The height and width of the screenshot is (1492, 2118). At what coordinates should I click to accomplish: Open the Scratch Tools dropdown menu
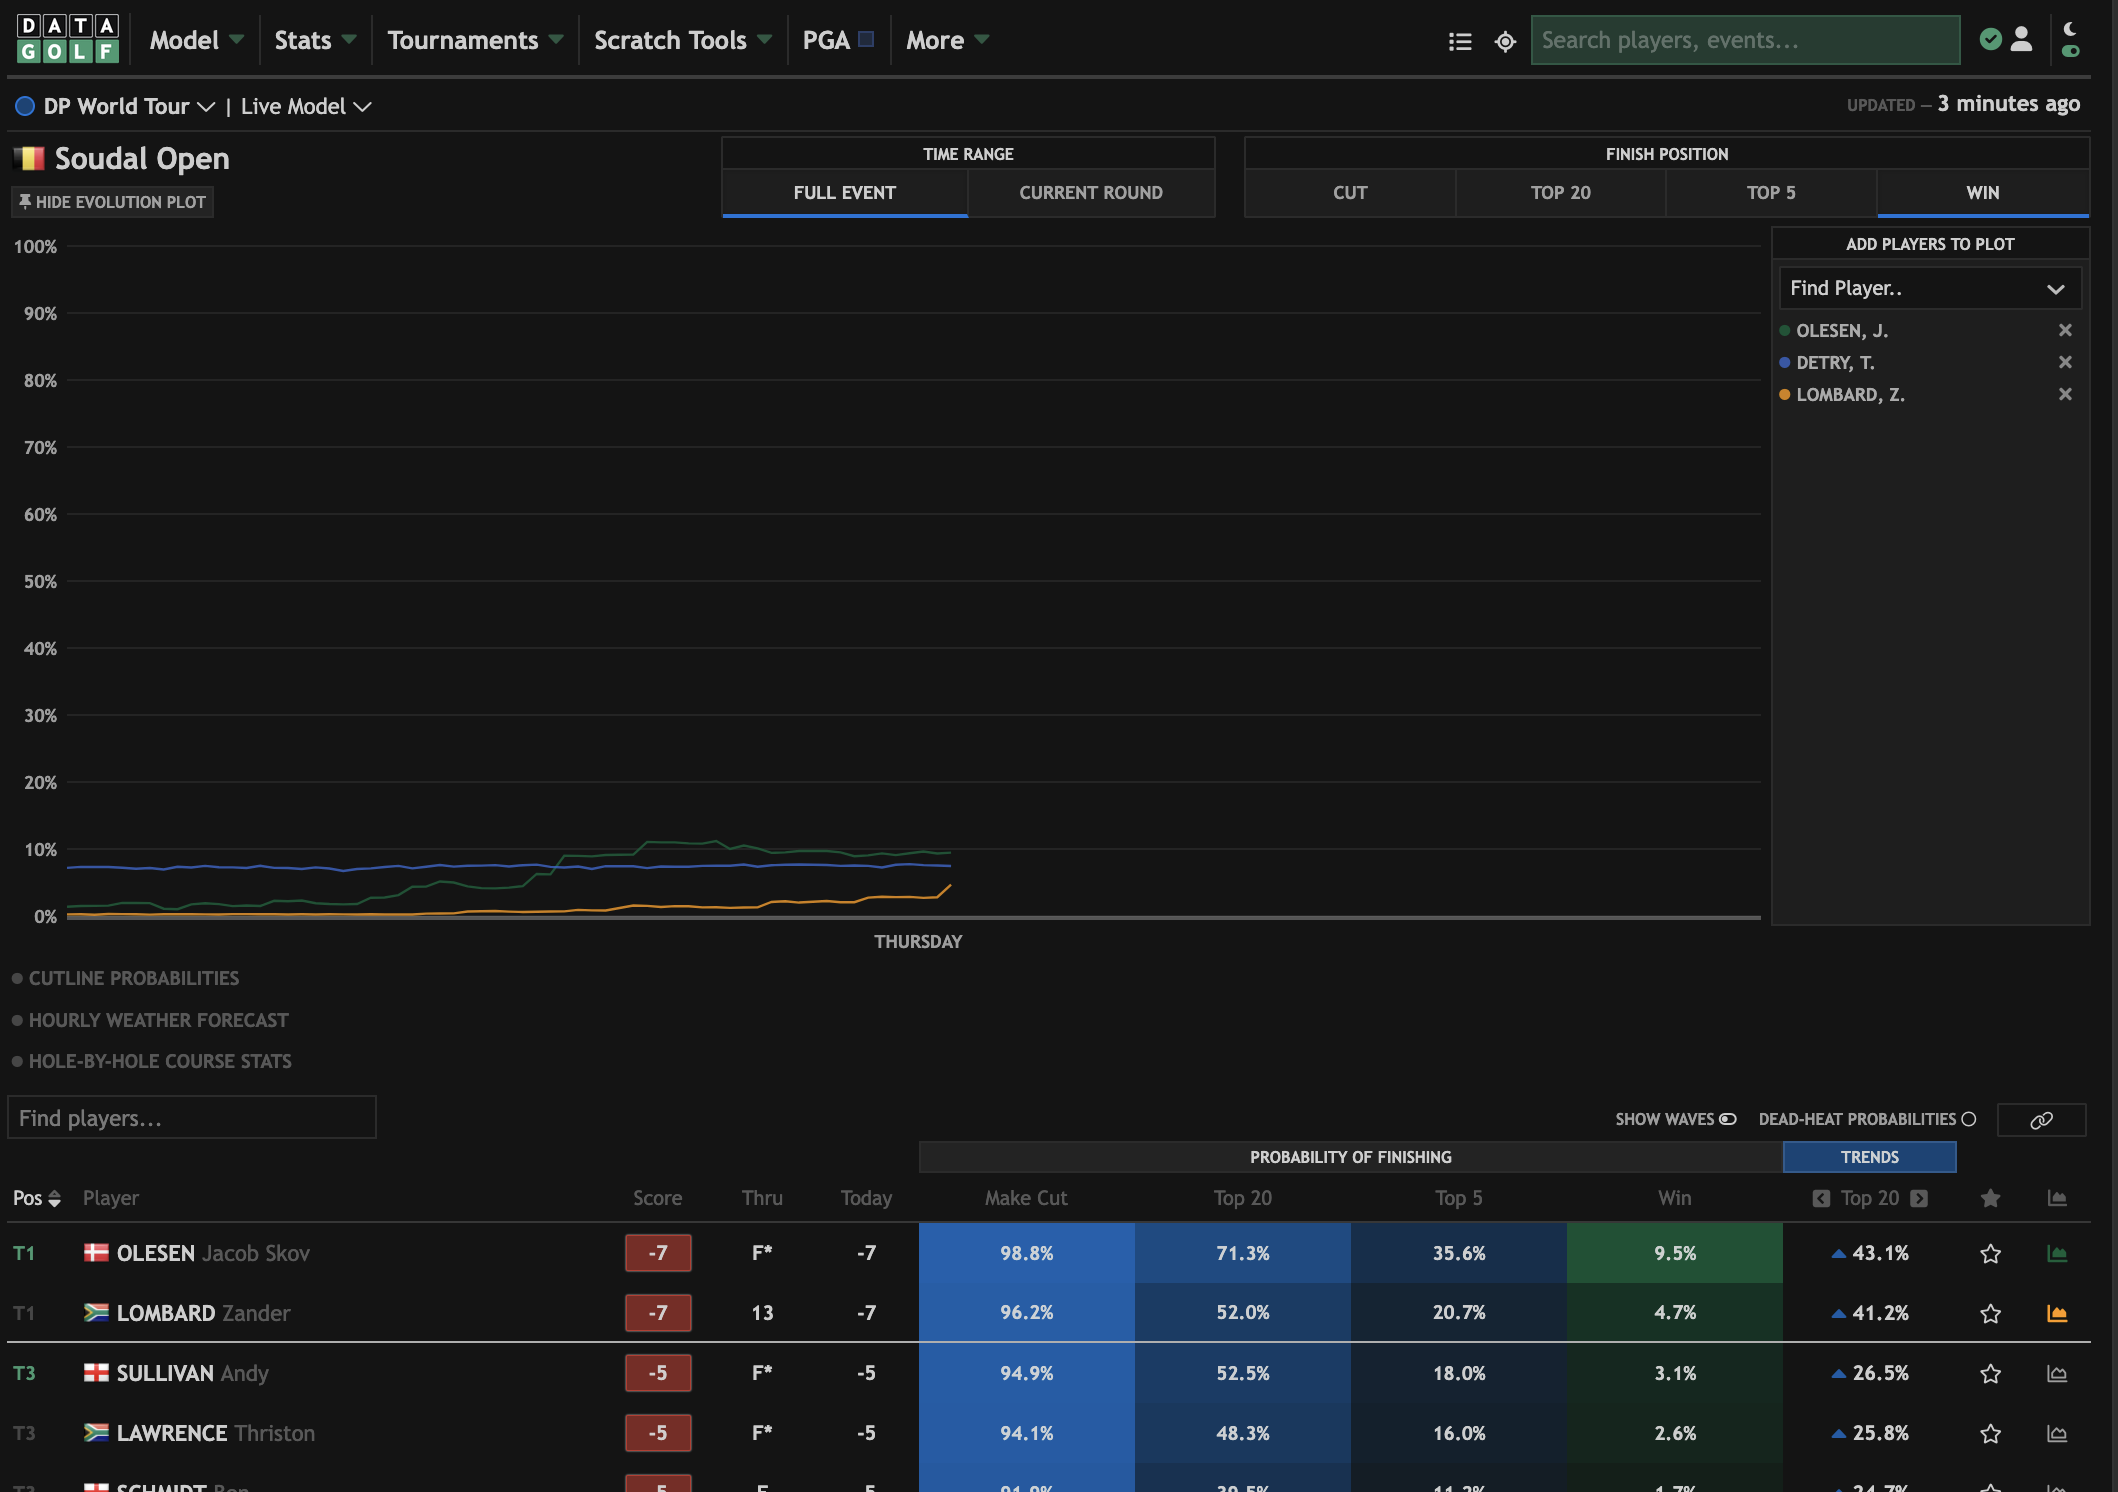(683, 40)
